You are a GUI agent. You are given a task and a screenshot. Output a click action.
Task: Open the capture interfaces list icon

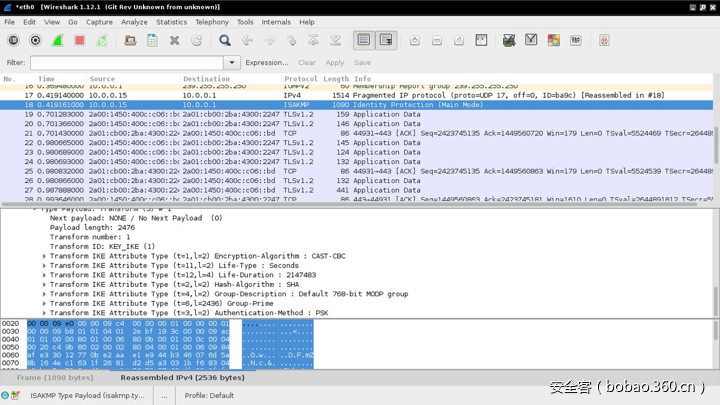point(13,40)
